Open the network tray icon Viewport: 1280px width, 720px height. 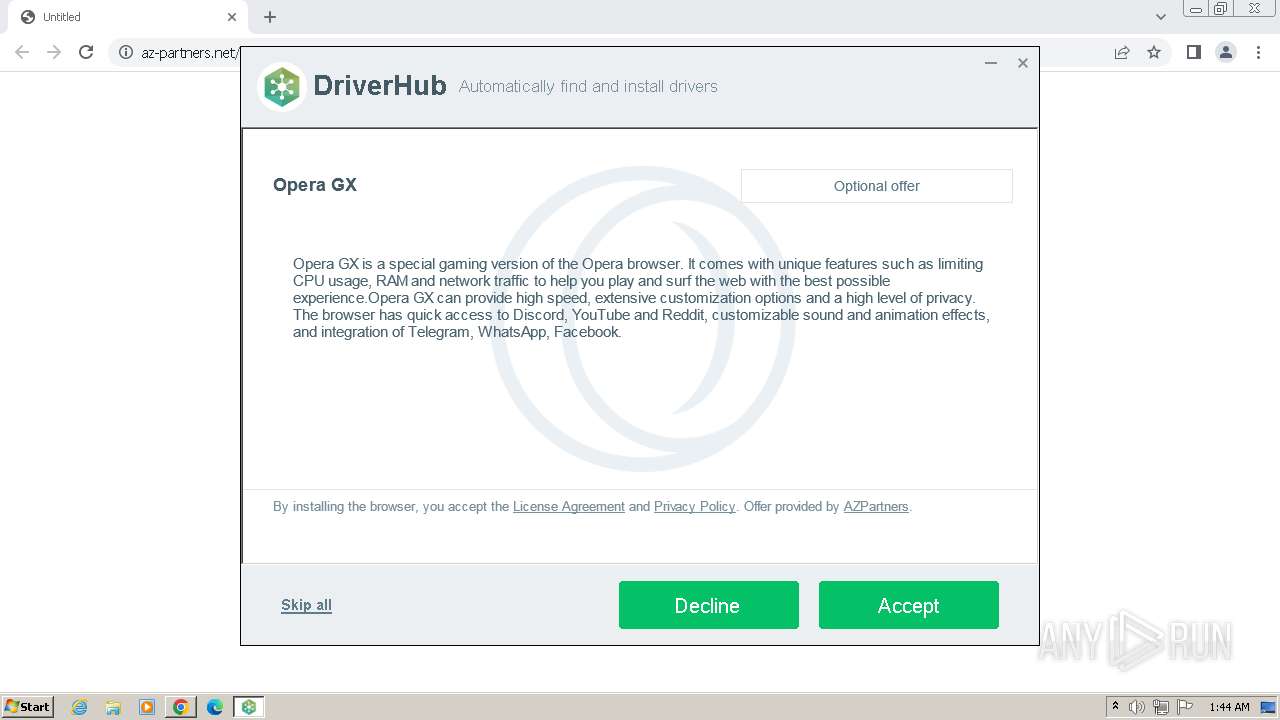tap(1161, 707)
